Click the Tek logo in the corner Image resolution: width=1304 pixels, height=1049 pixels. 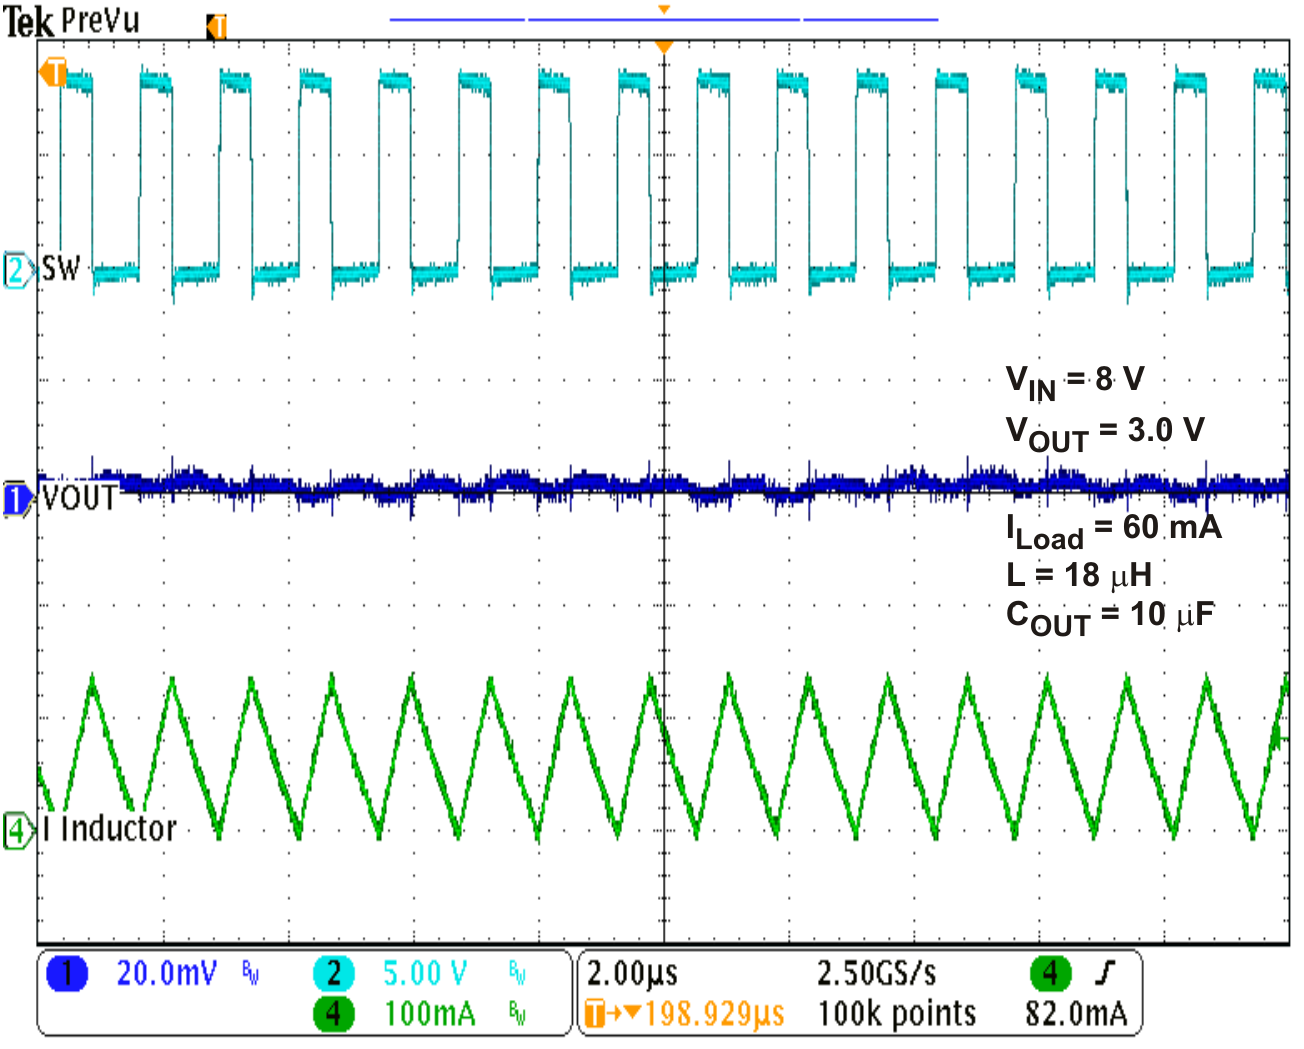[x=28, y=21]
